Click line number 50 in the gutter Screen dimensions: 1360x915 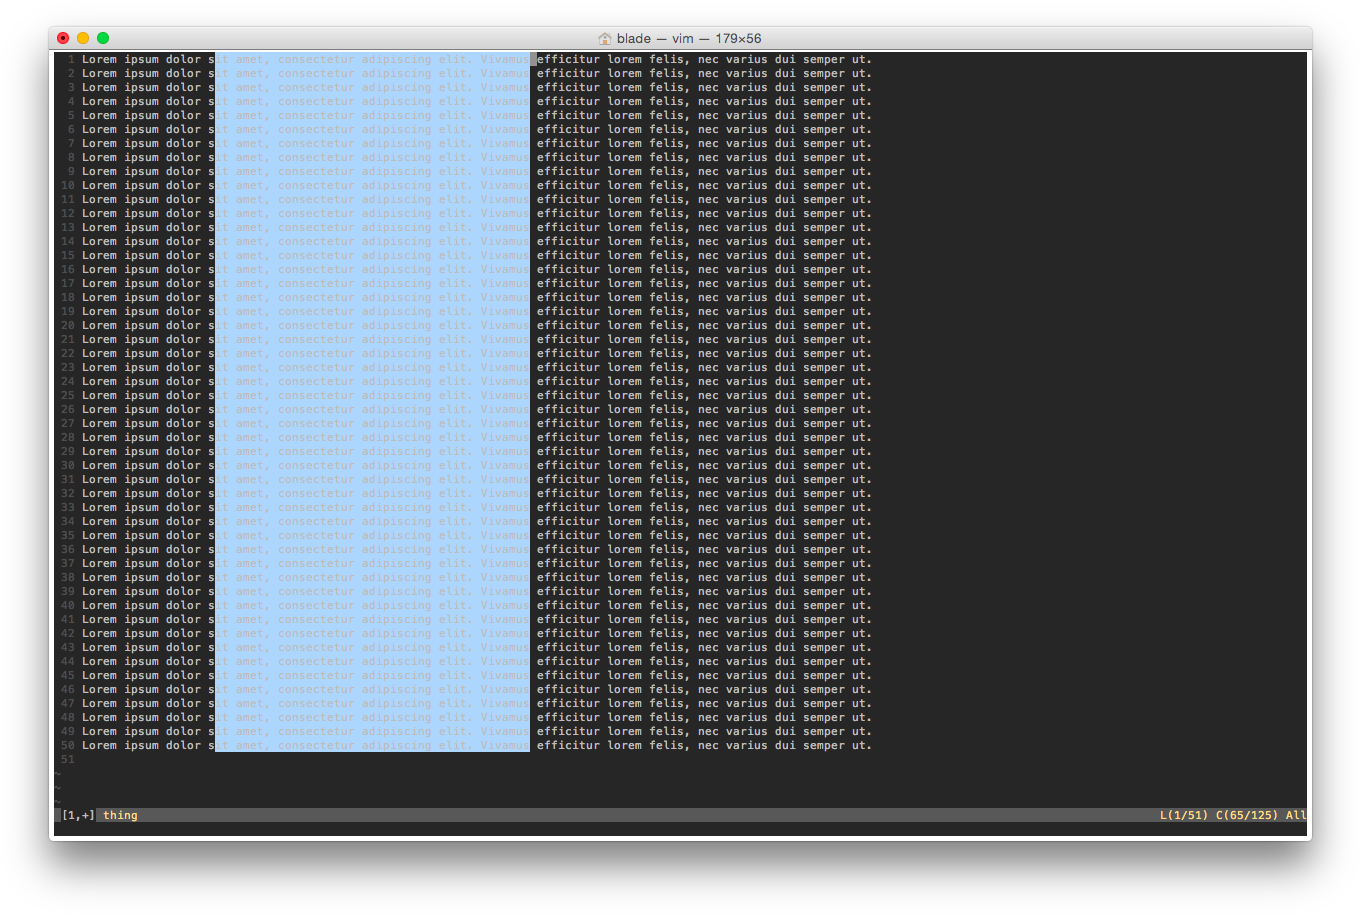[67, 745]
